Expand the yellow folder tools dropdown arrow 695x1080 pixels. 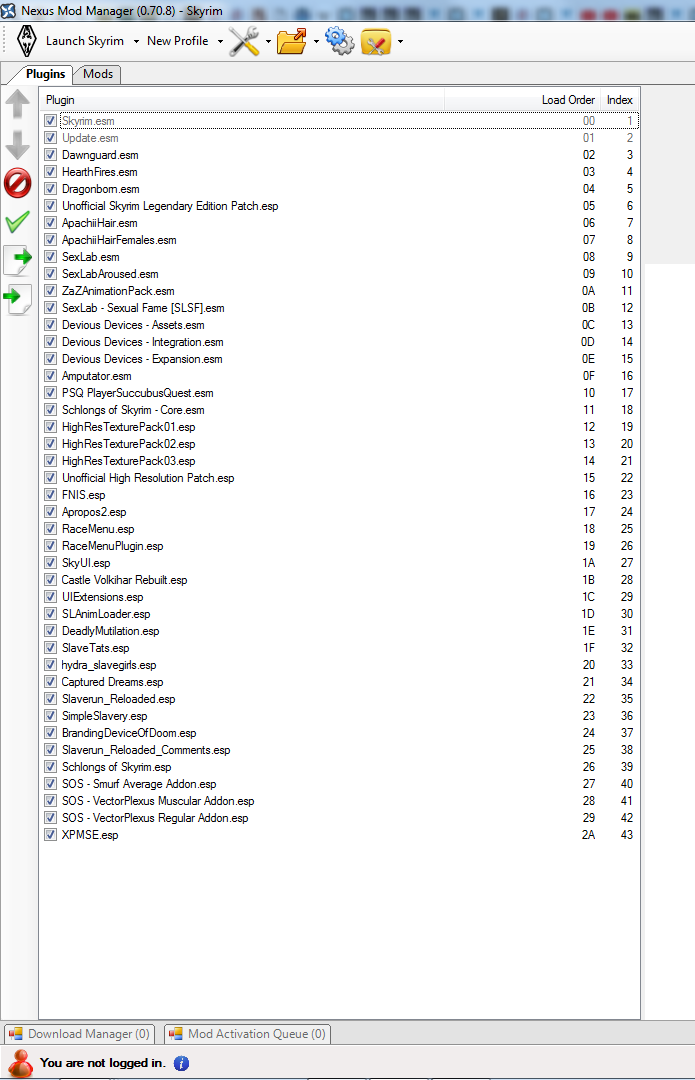[400, 41]
